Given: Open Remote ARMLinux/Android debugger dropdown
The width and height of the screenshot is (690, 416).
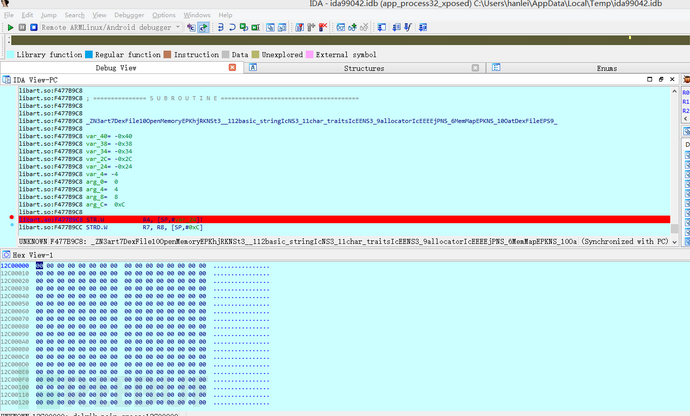Looking at the screenshot, I should pos(111,27).
